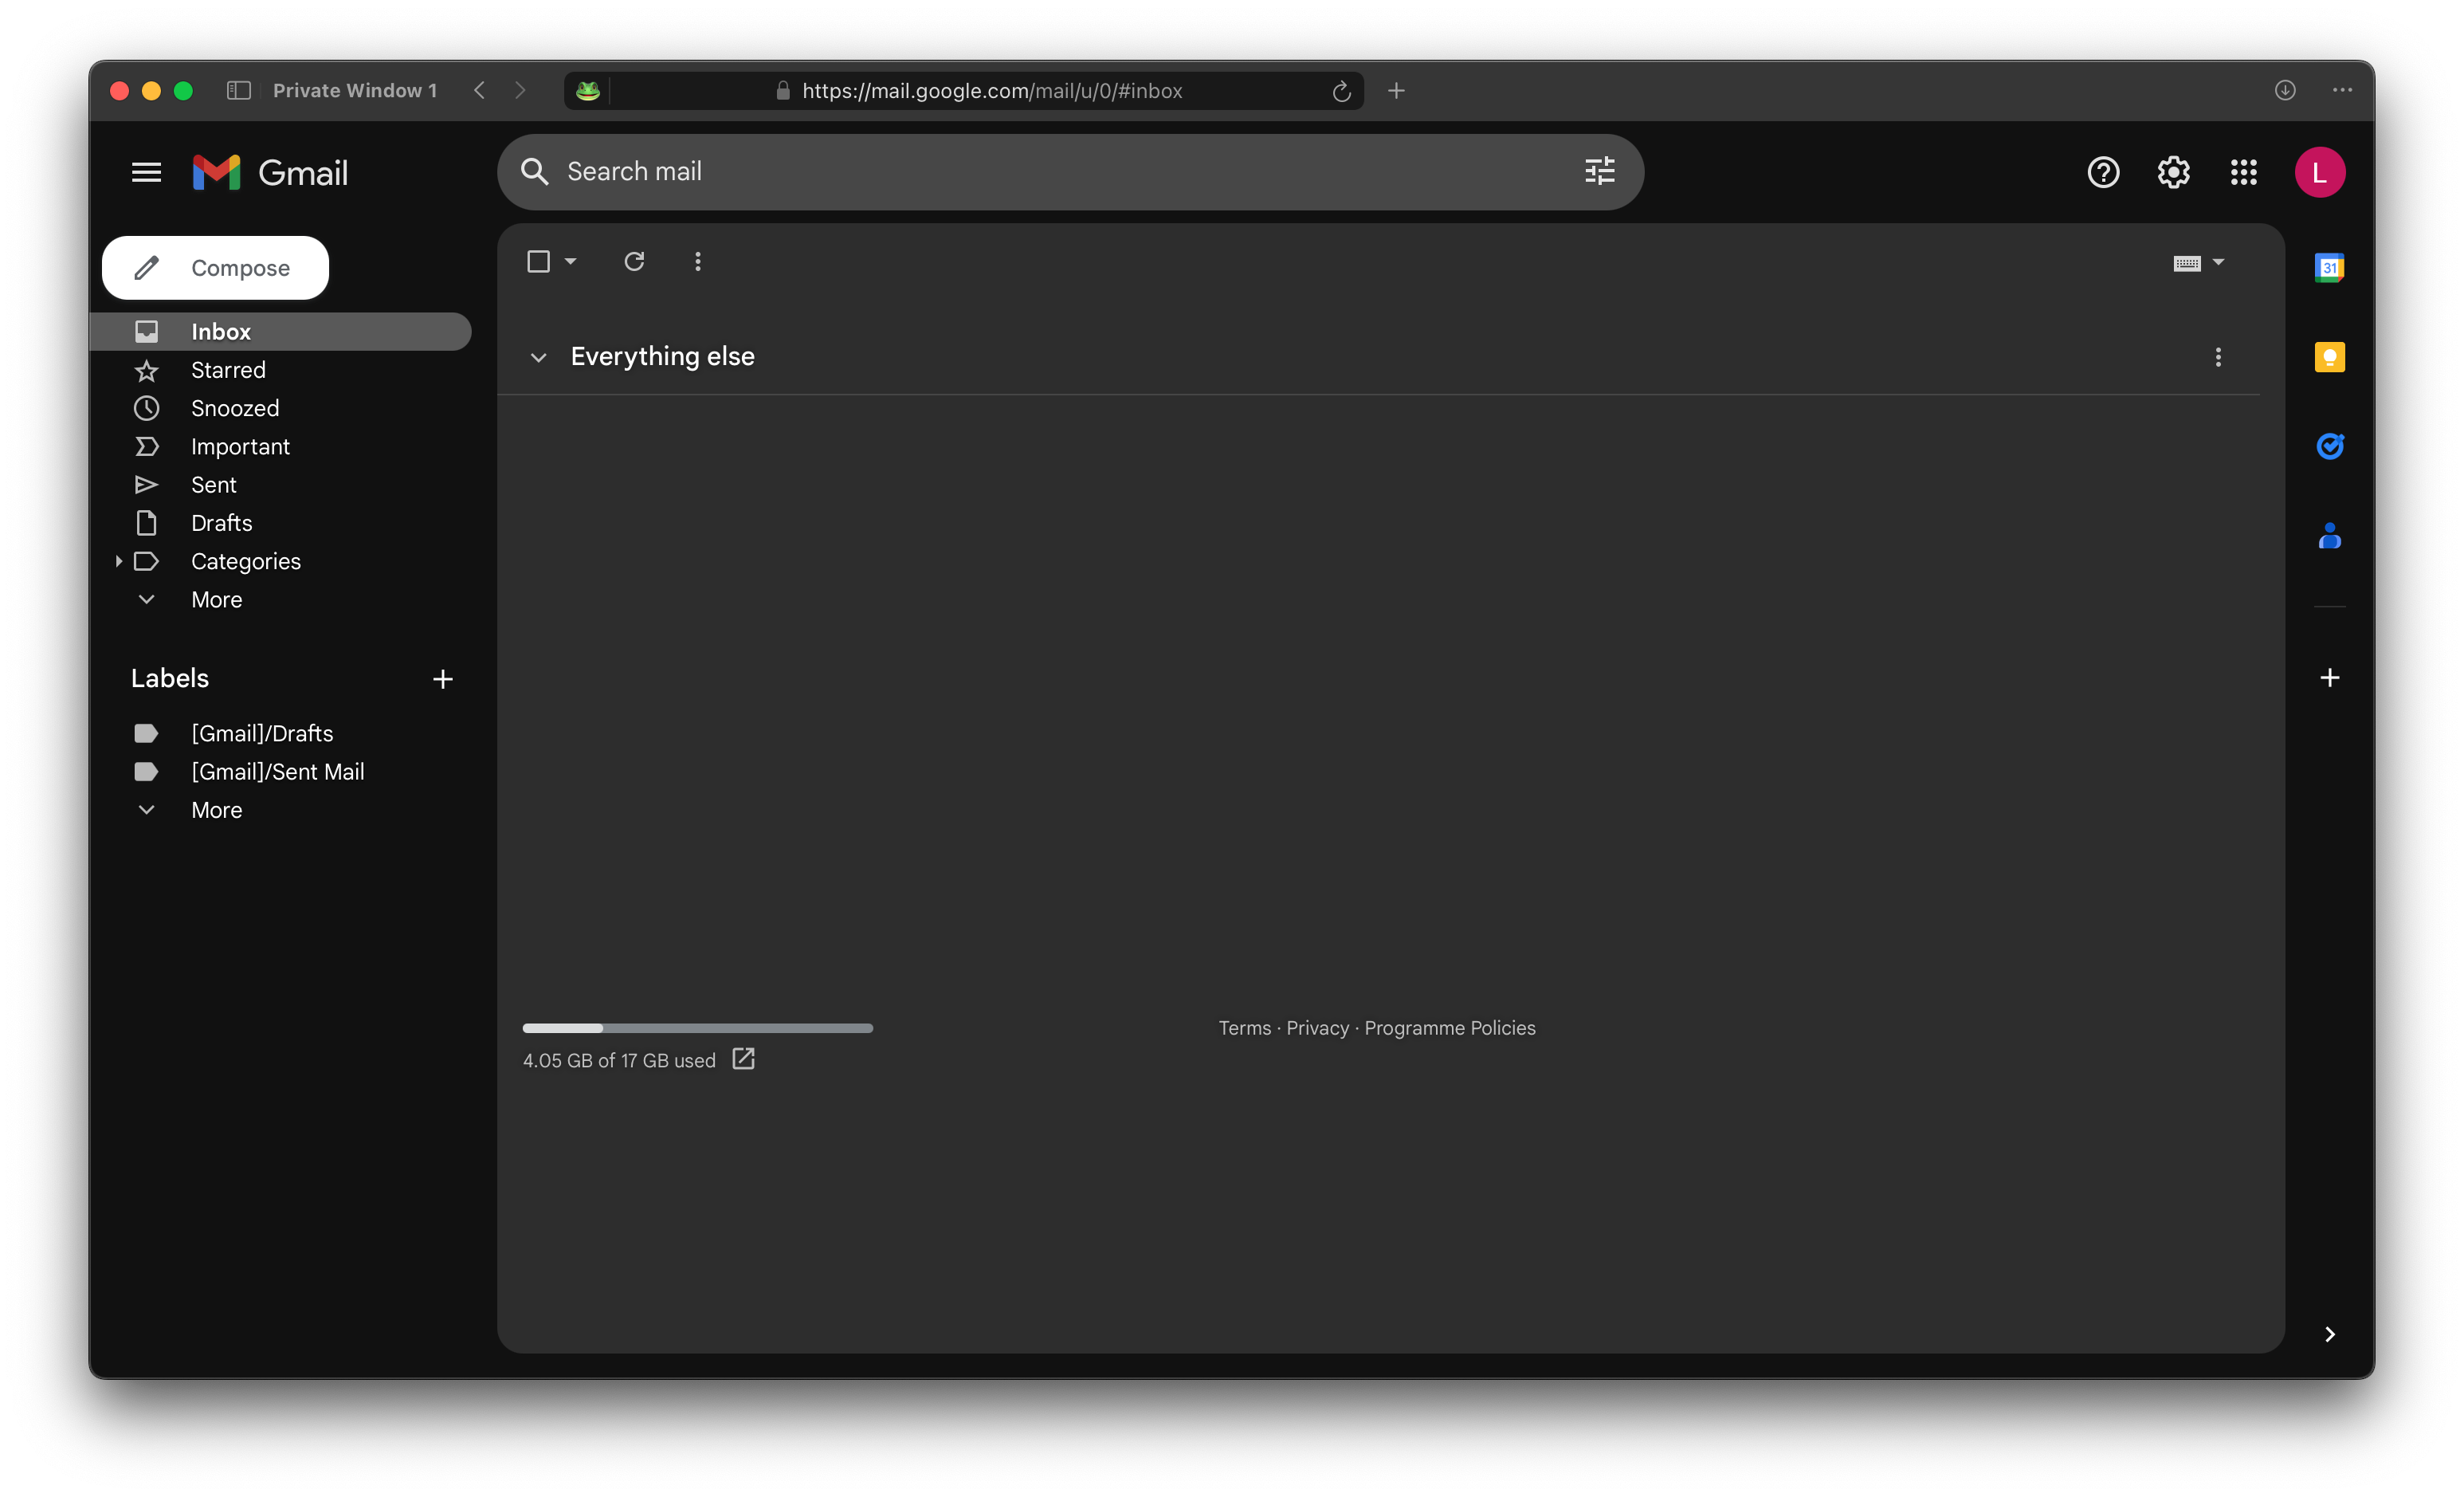Go to the Sent folder

(x=213, y=485)
